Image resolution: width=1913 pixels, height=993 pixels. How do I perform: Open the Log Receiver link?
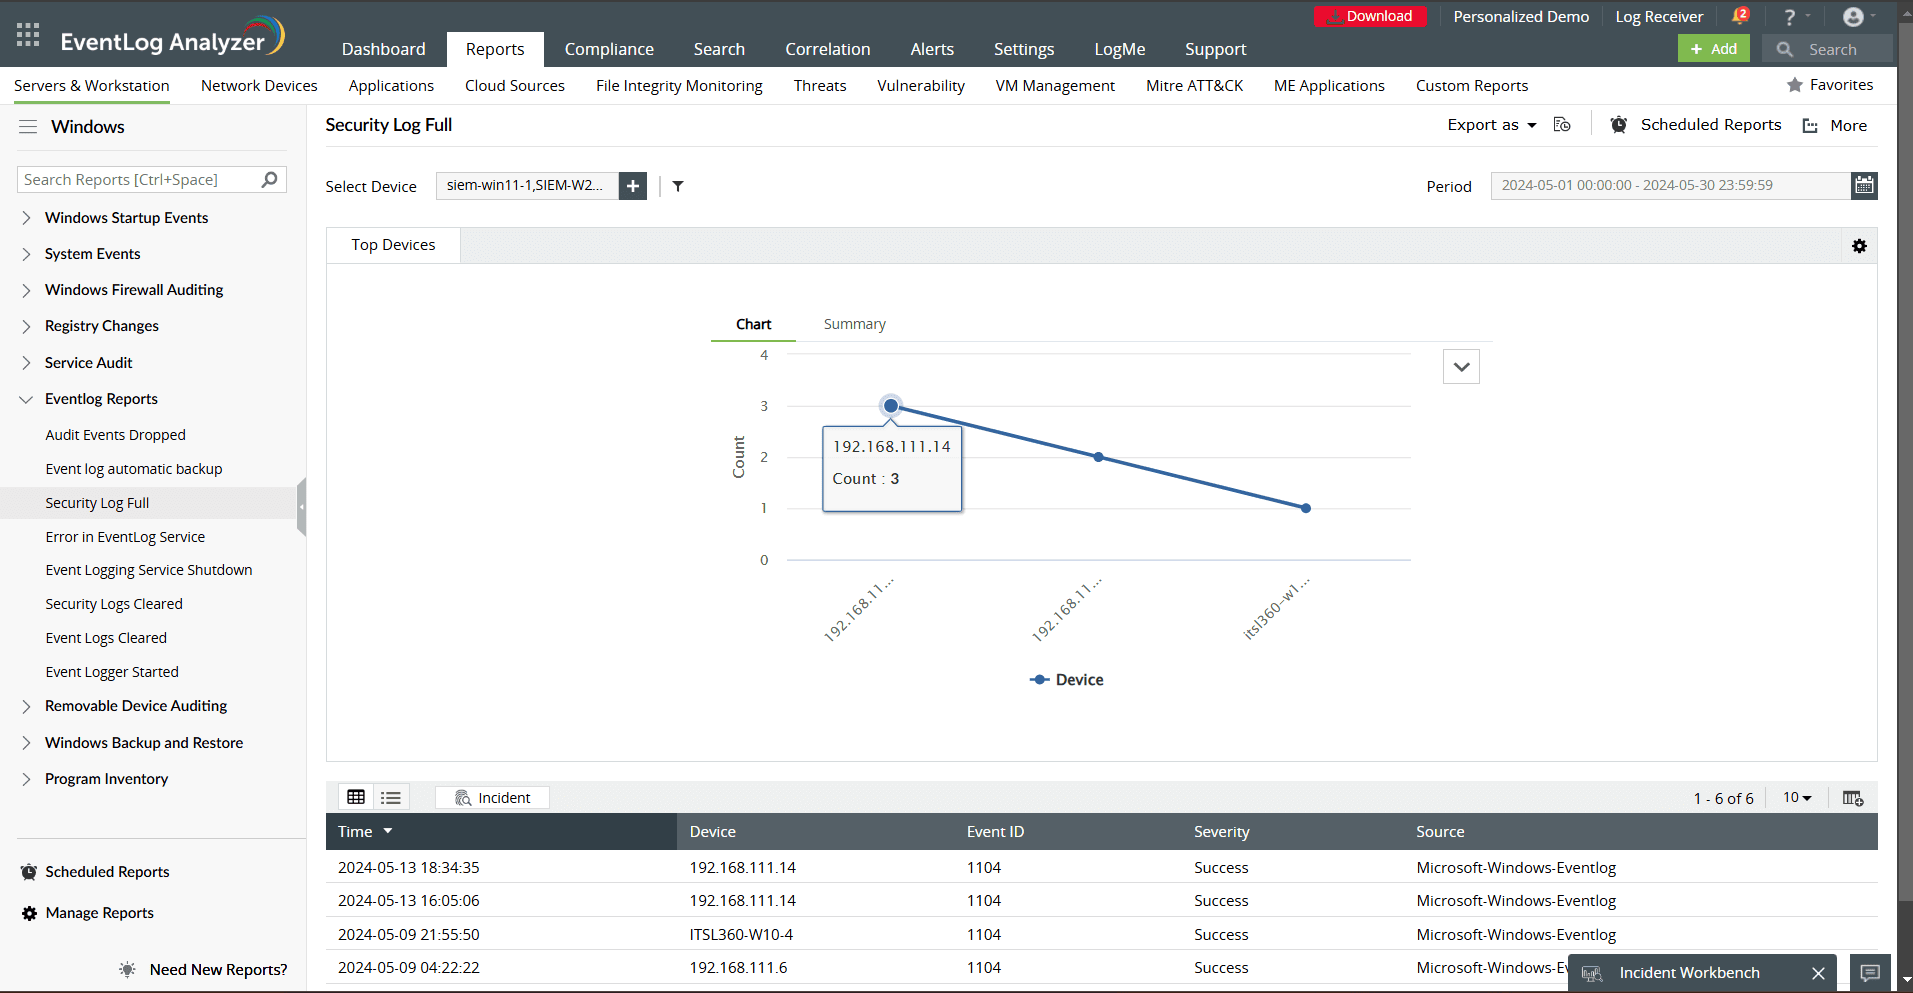coord(1659,17)
